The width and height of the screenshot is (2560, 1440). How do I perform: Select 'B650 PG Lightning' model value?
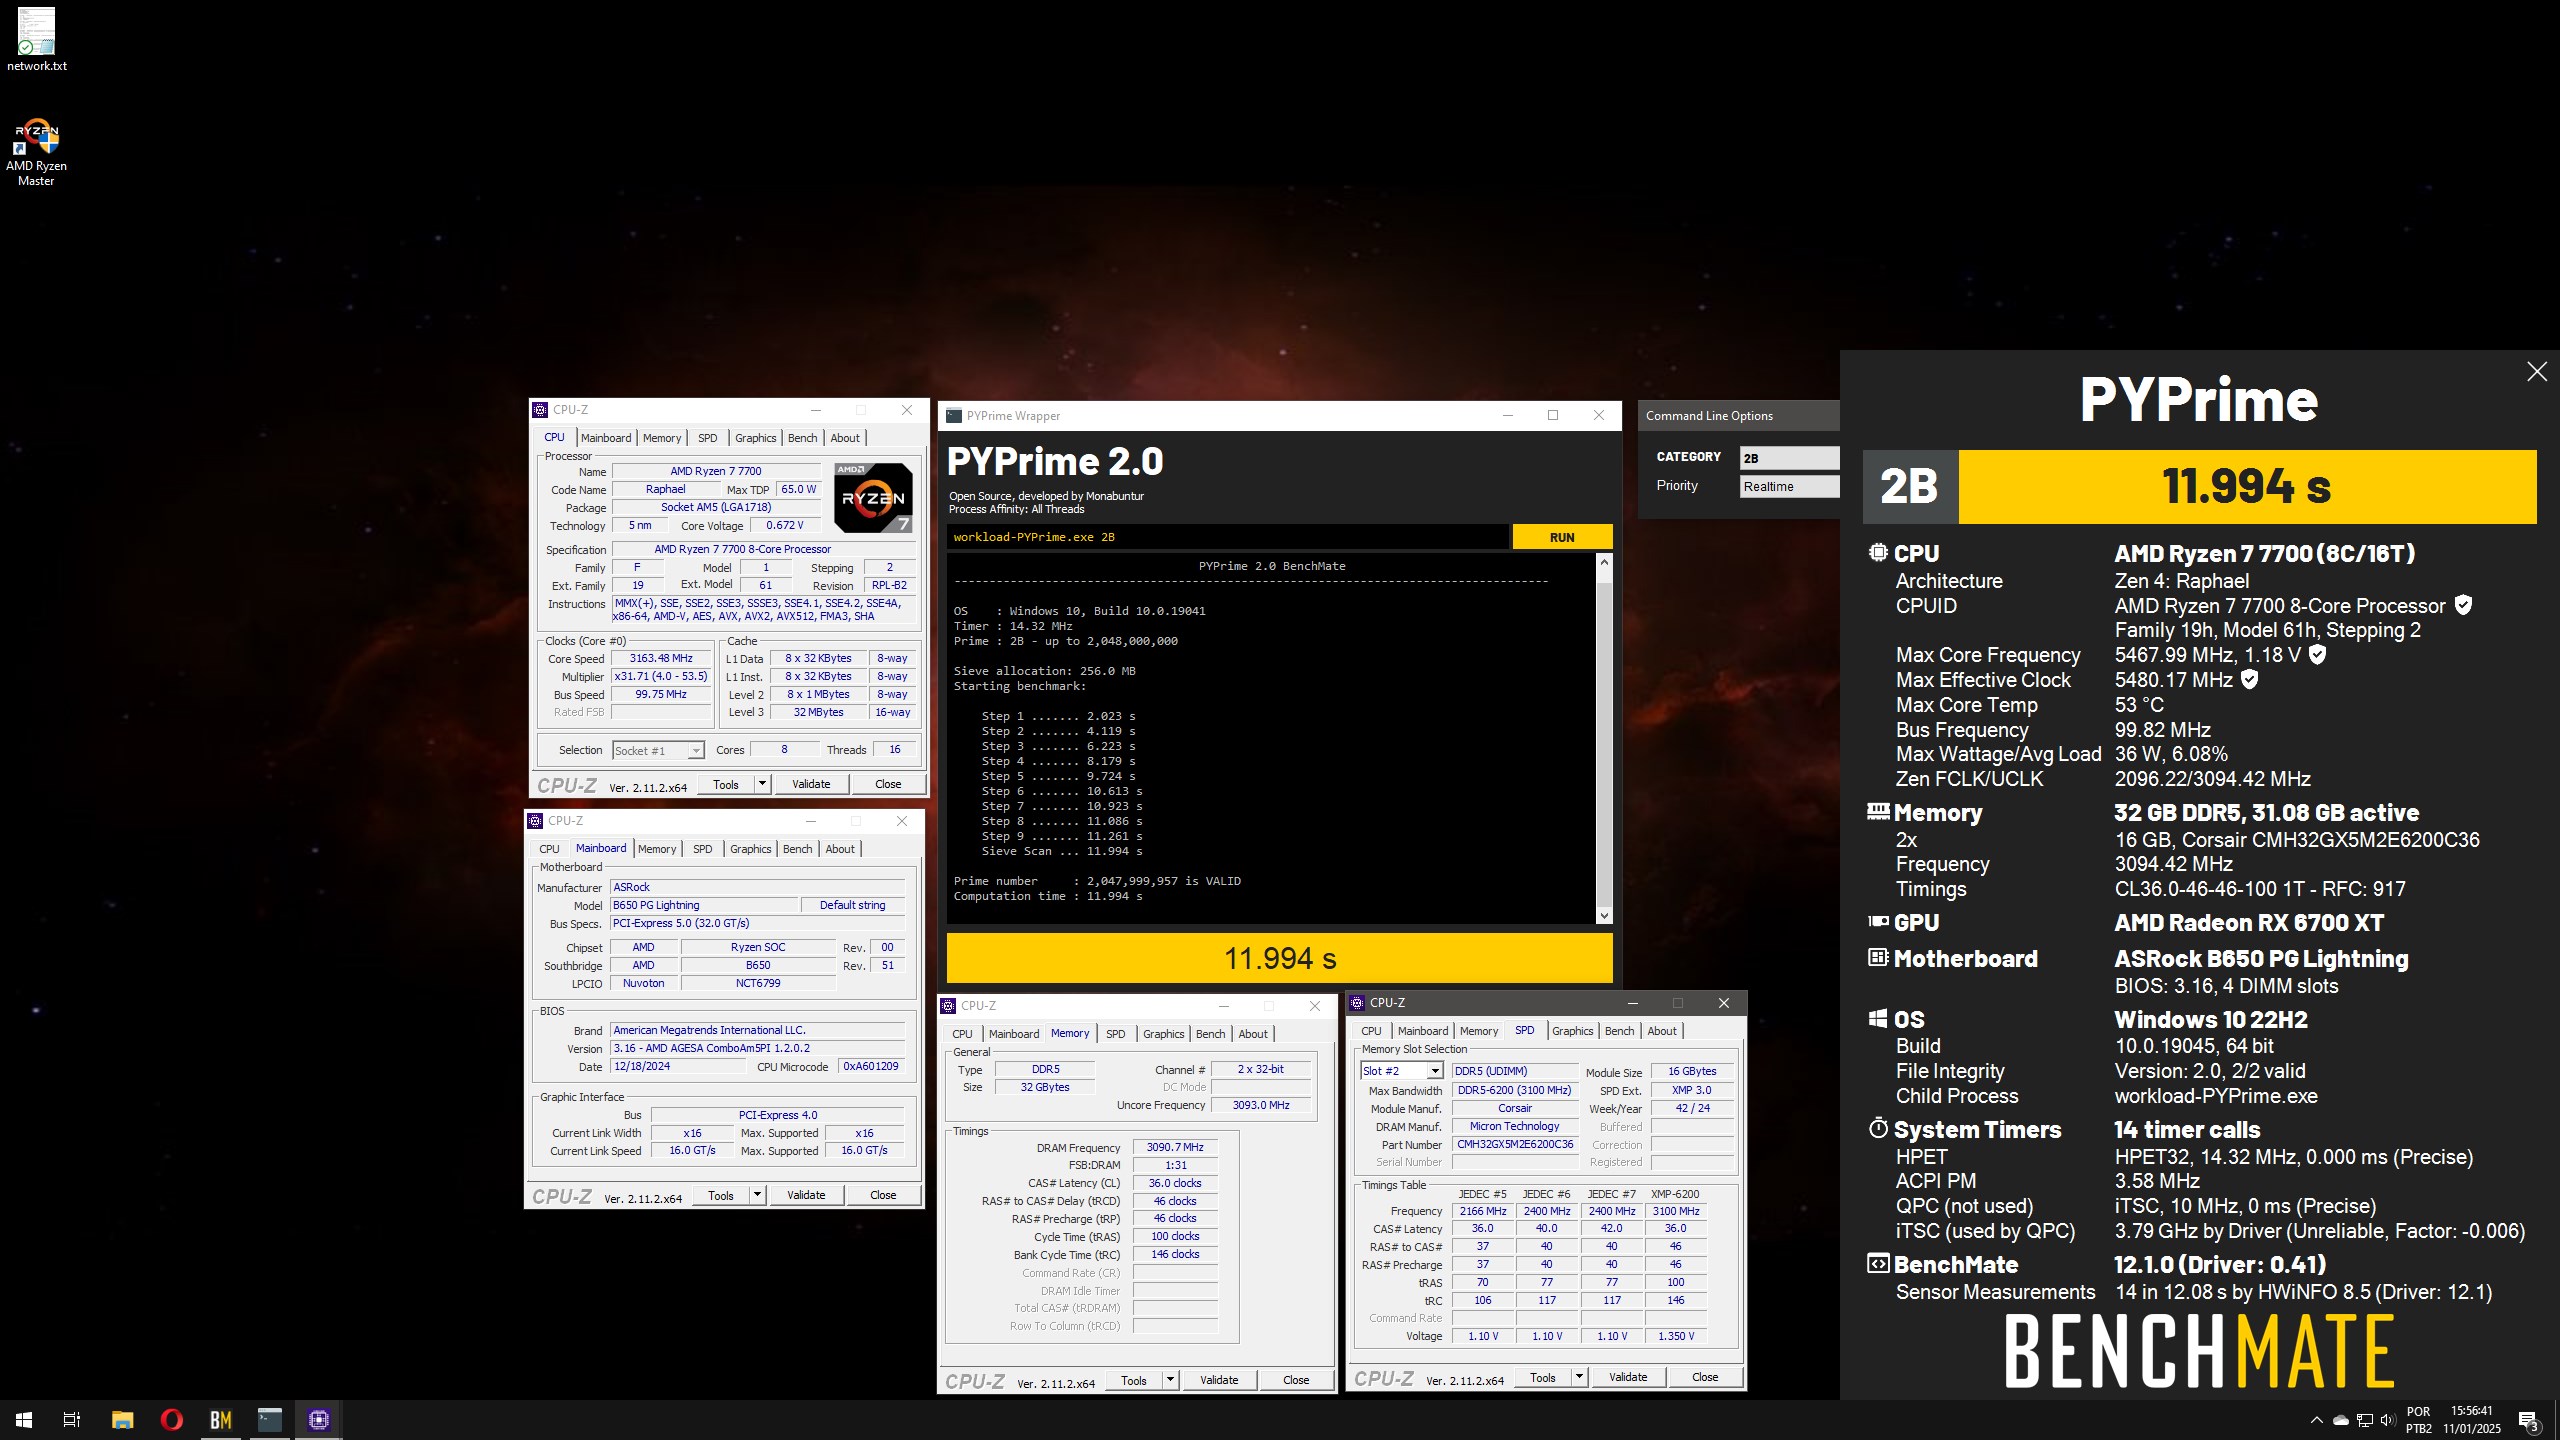tap(705, 905)
